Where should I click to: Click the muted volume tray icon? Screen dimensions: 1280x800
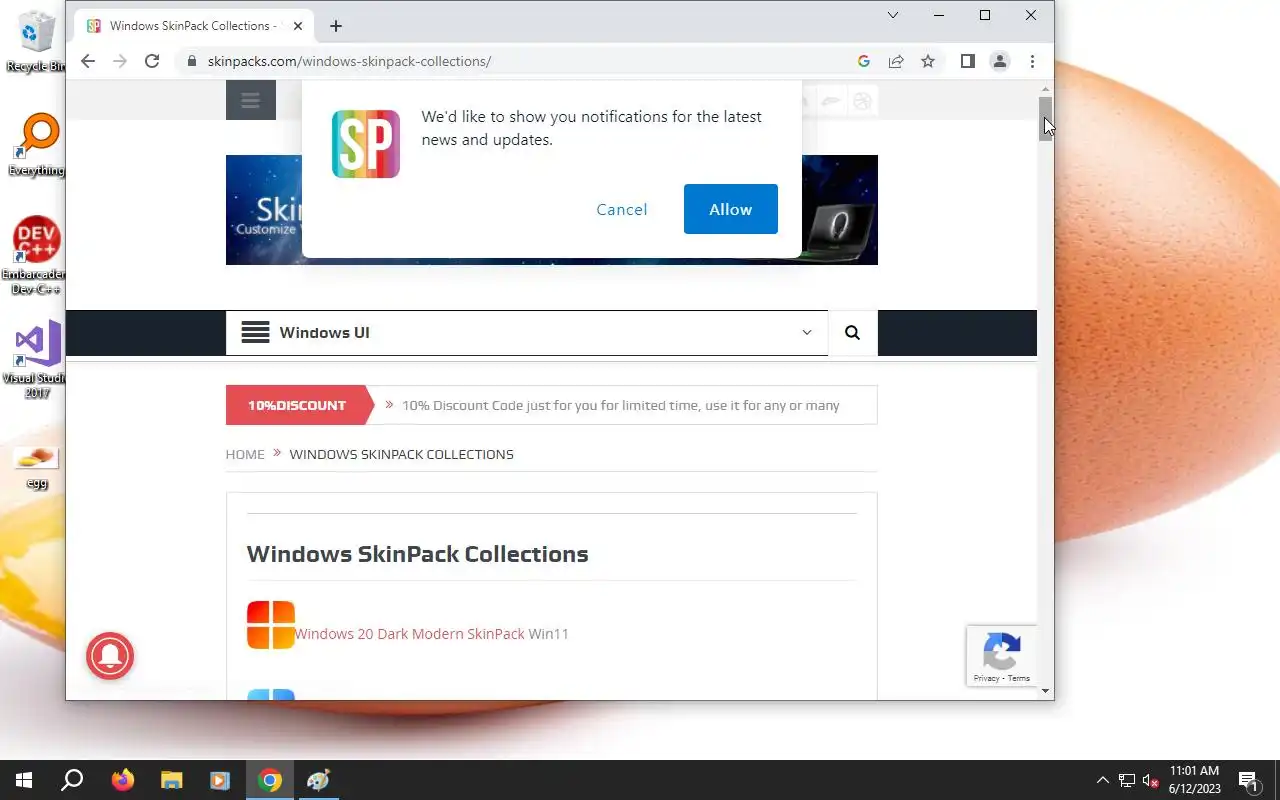(1151, 780)
